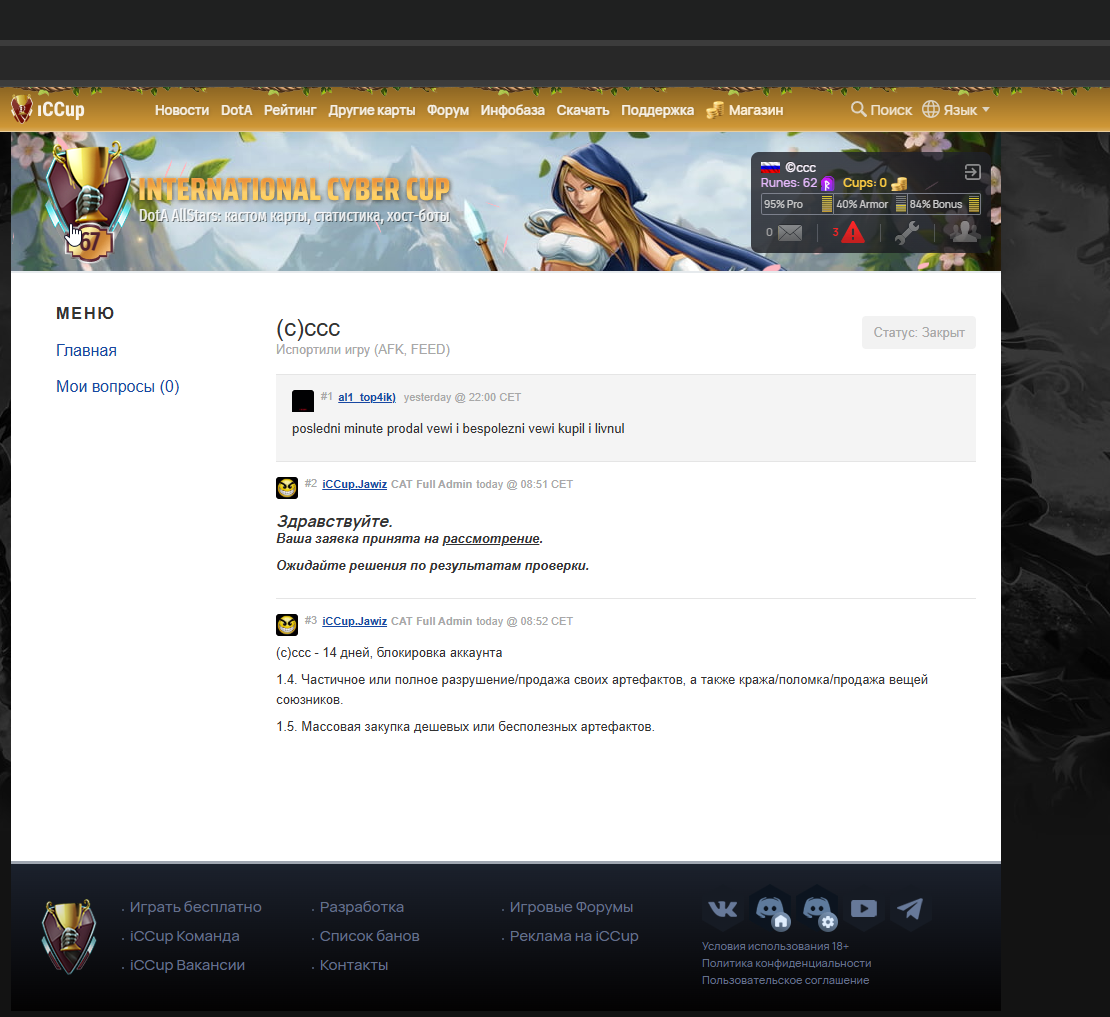
Task: Open the red warning triangle alerts
Action: (853, 232)
